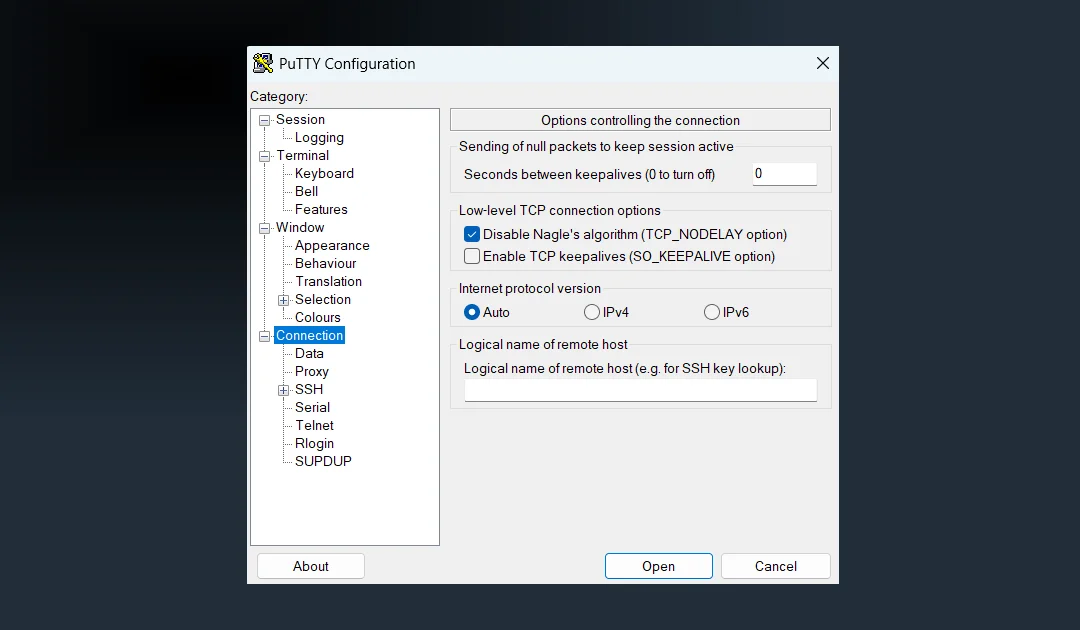The image size is (1080, 630).
Task: Select IPv6 protocol radio button
Action: point(712,312)
